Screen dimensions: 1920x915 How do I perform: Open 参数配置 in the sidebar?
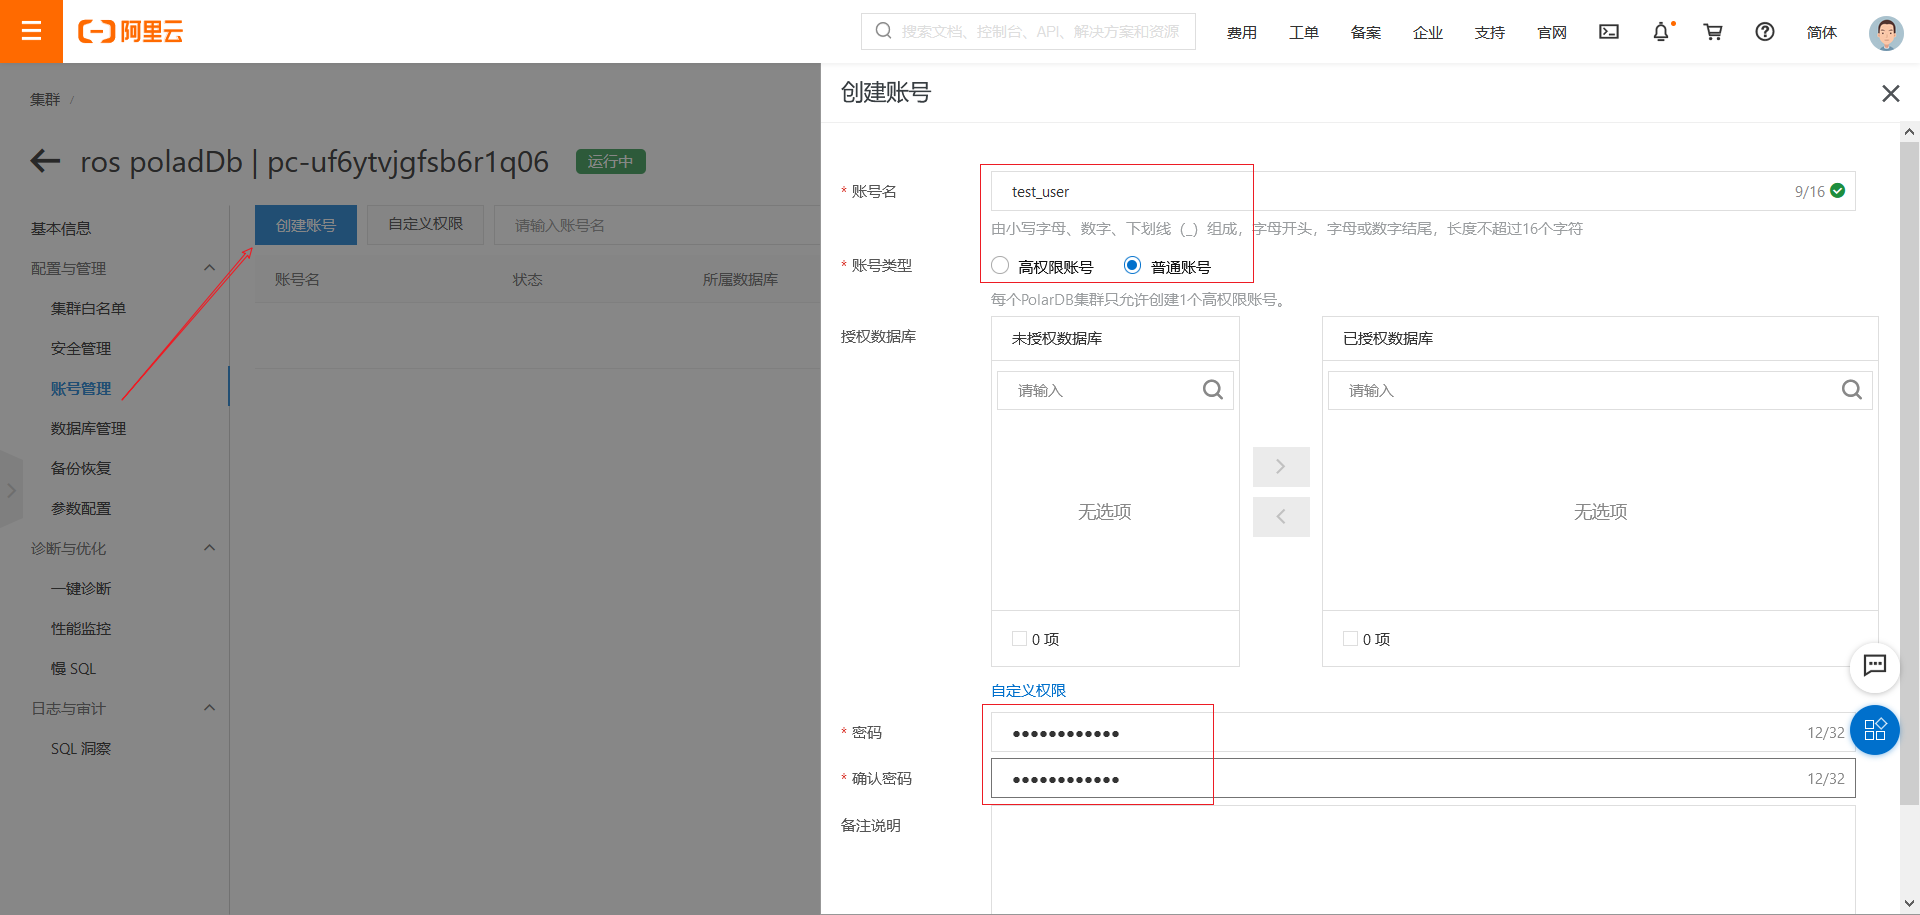click(x=81, y=508)
